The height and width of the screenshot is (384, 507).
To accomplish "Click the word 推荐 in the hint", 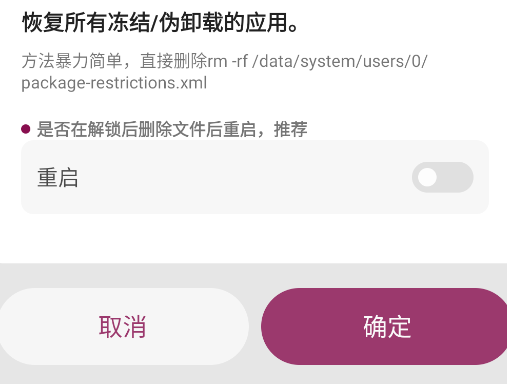I will click(290, 129).
